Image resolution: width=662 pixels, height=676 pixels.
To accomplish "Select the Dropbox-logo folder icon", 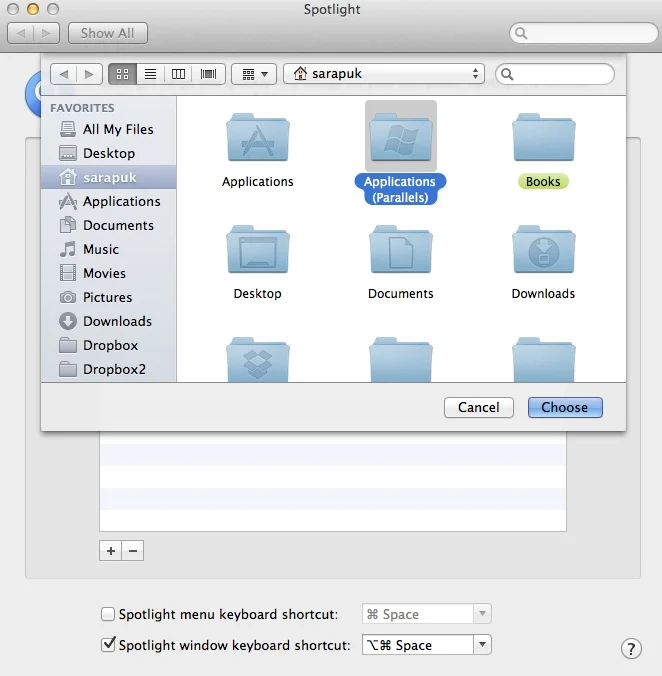I will tap(258, 360).
